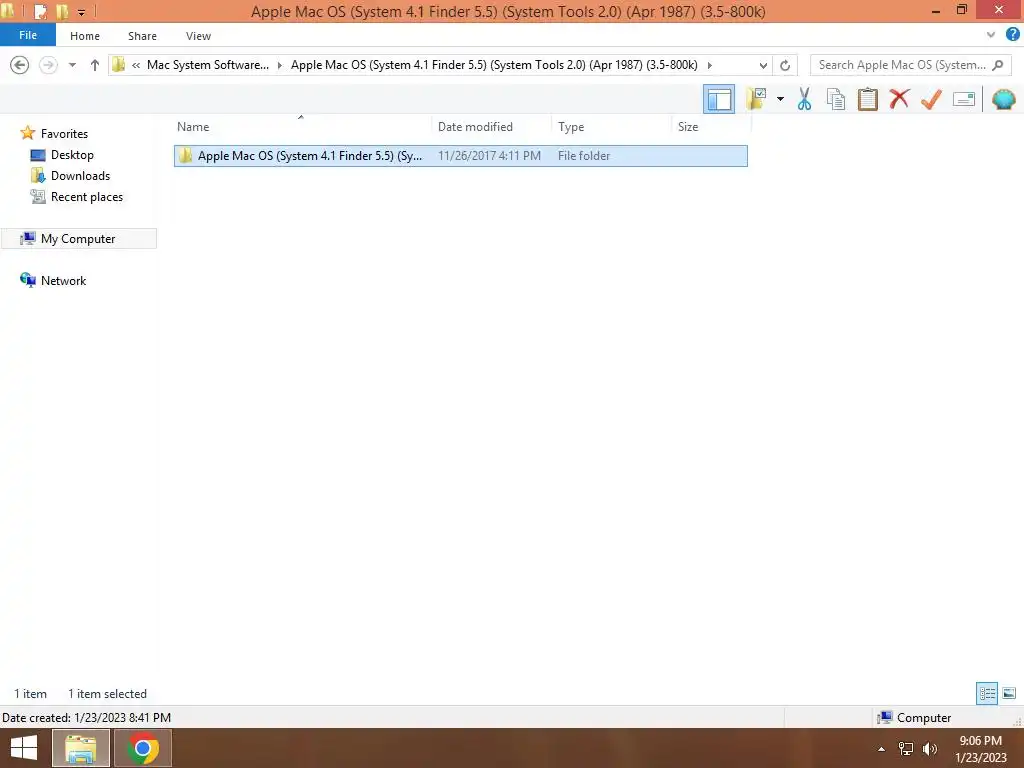Screen dimensions: 1024x768
Task: Switch to the View ribbon tab
Action: click(199, 36)
